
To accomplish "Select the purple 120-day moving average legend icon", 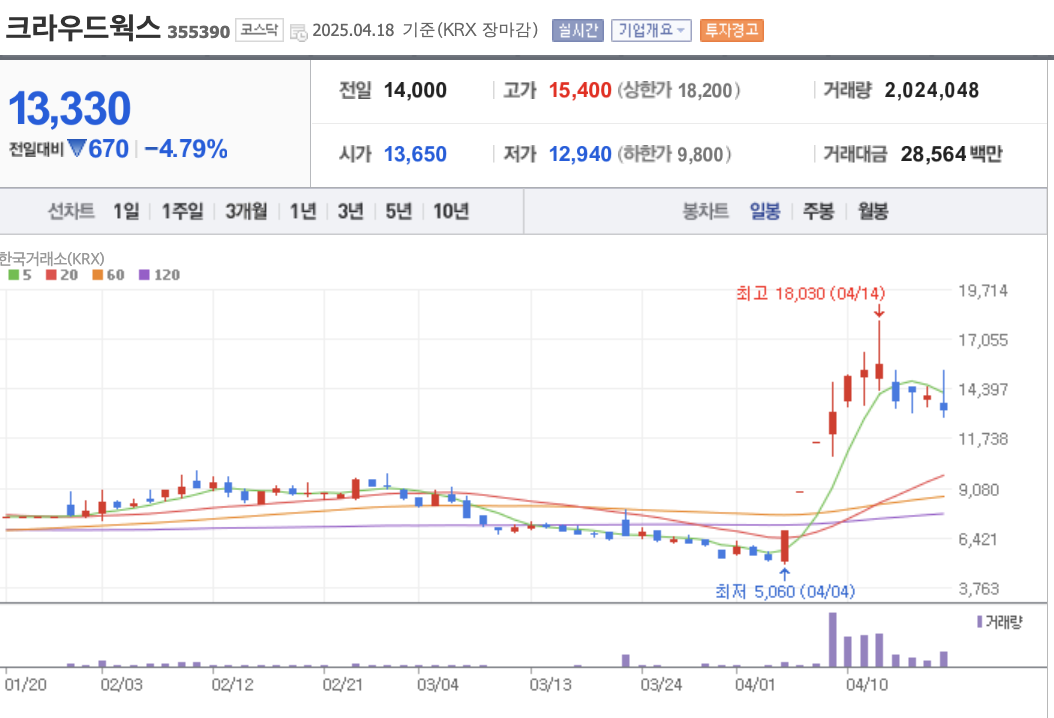I will tap(143, 275).
